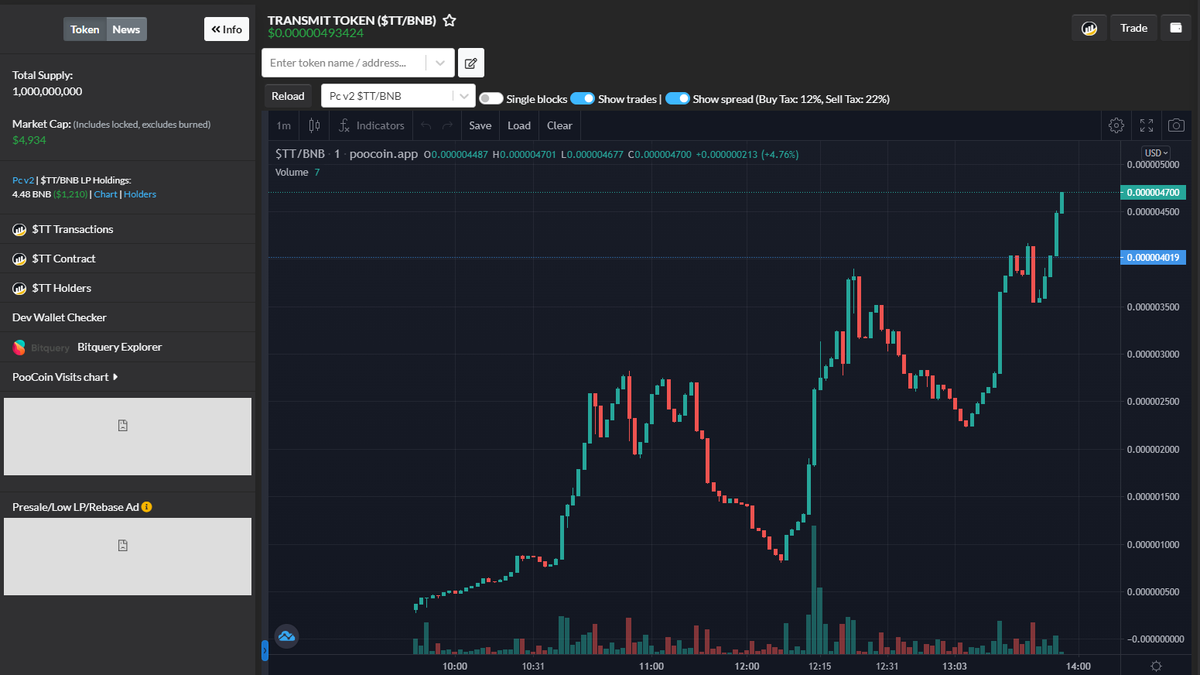Select the candlestick chart style icon
This screenshot has height=675, width=1200.
[315, 126]
